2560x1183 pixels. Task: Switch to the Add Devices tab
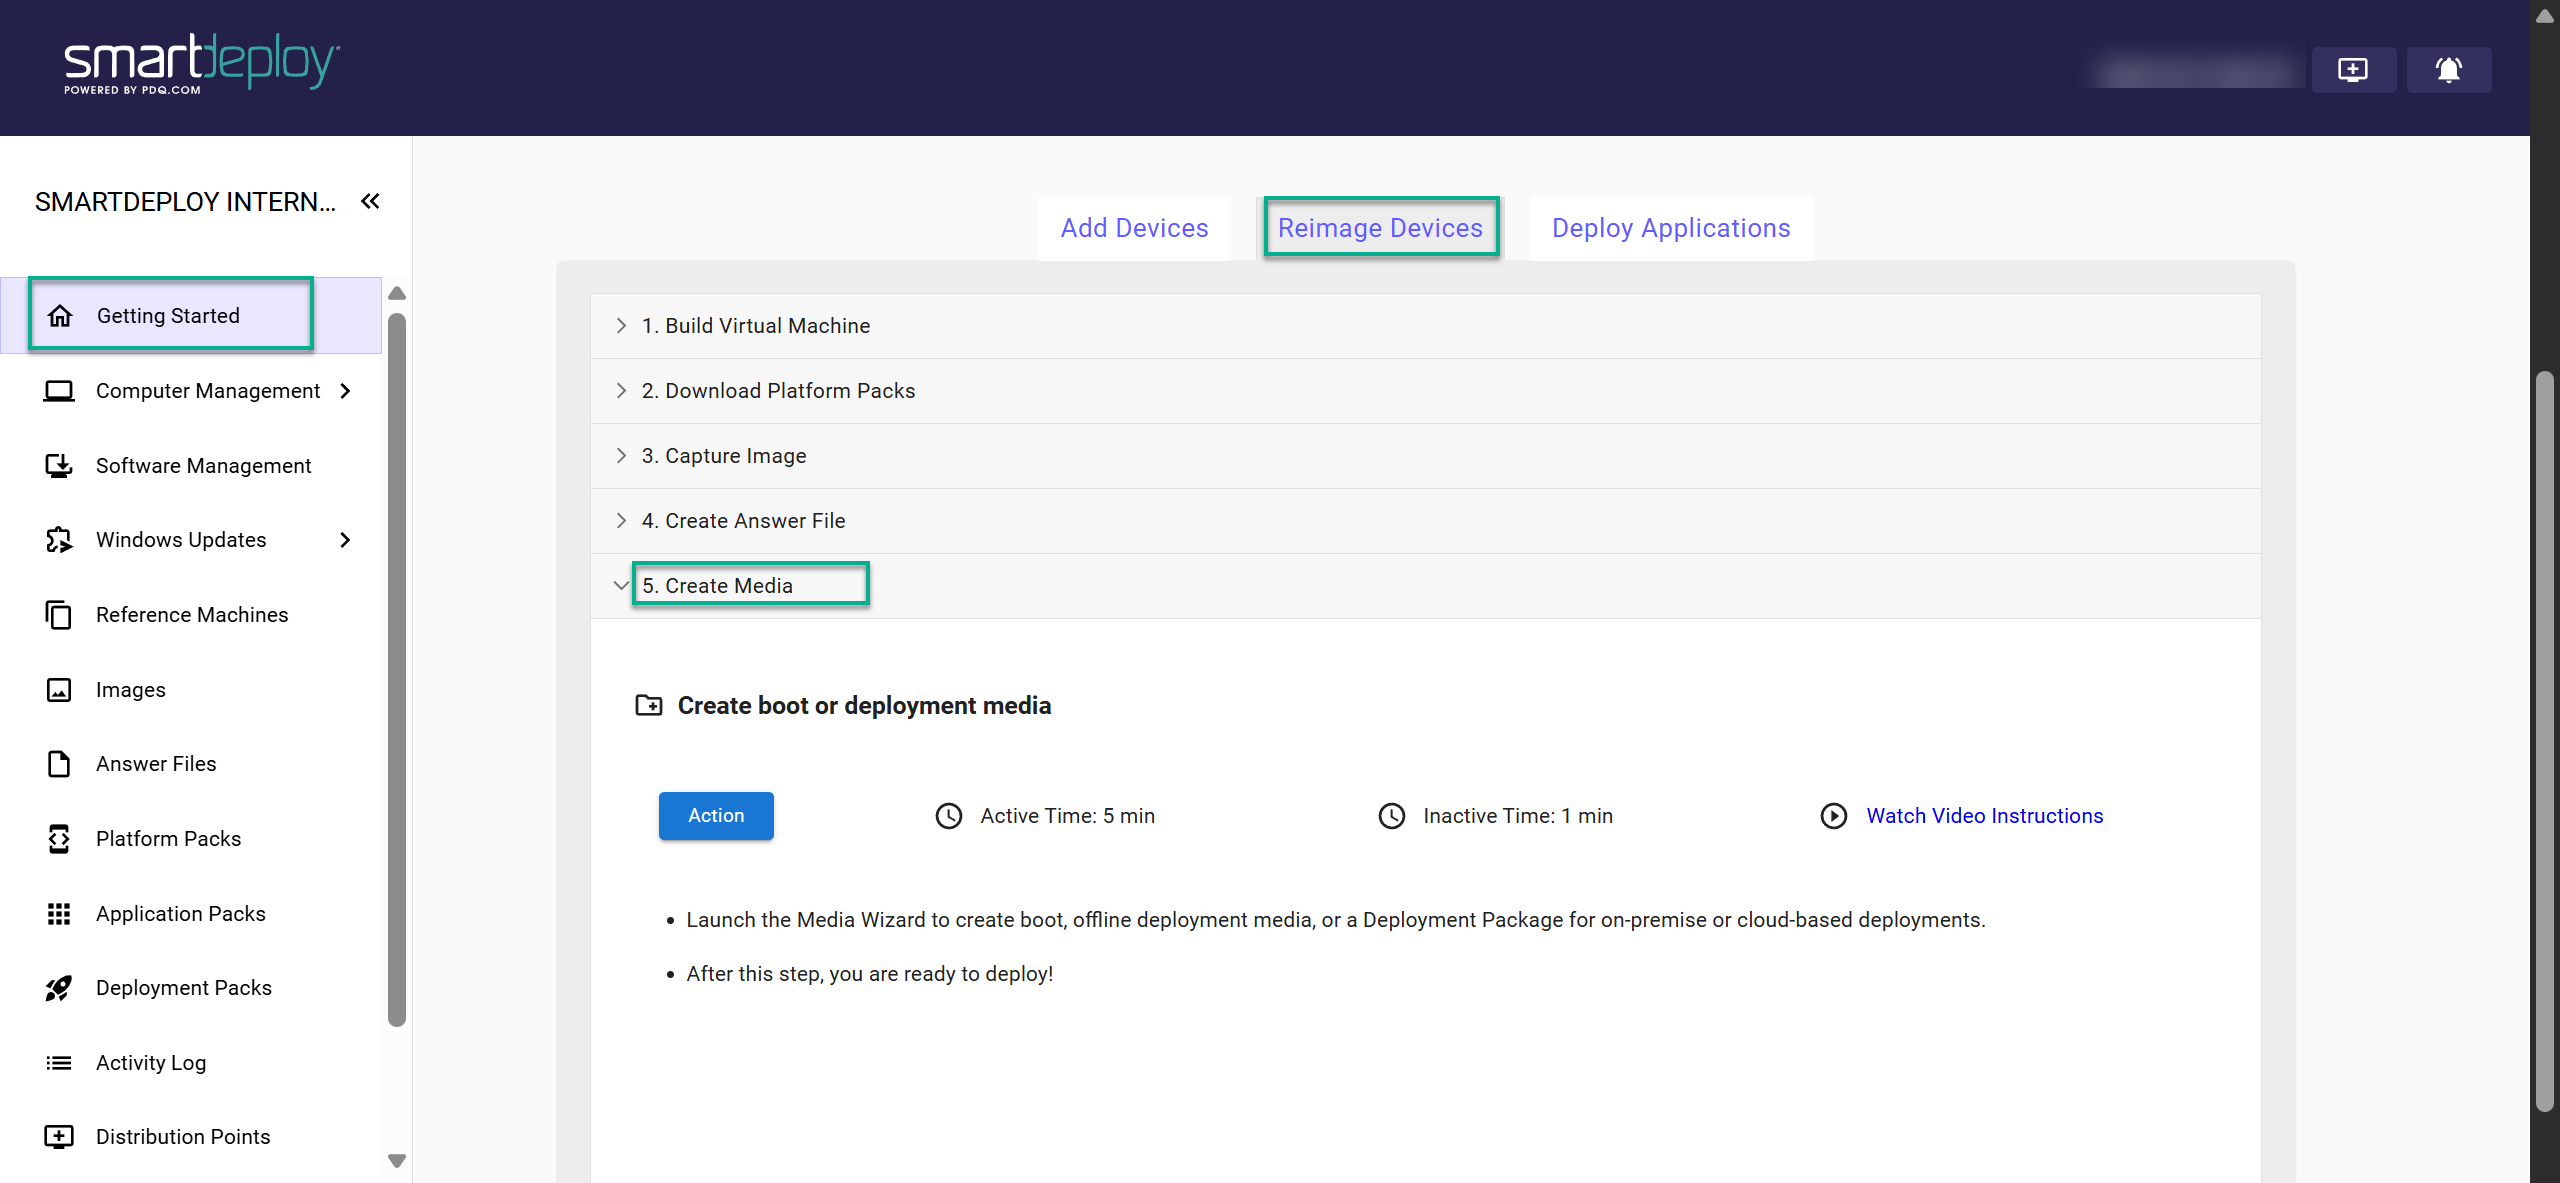tap(1134, 228)
